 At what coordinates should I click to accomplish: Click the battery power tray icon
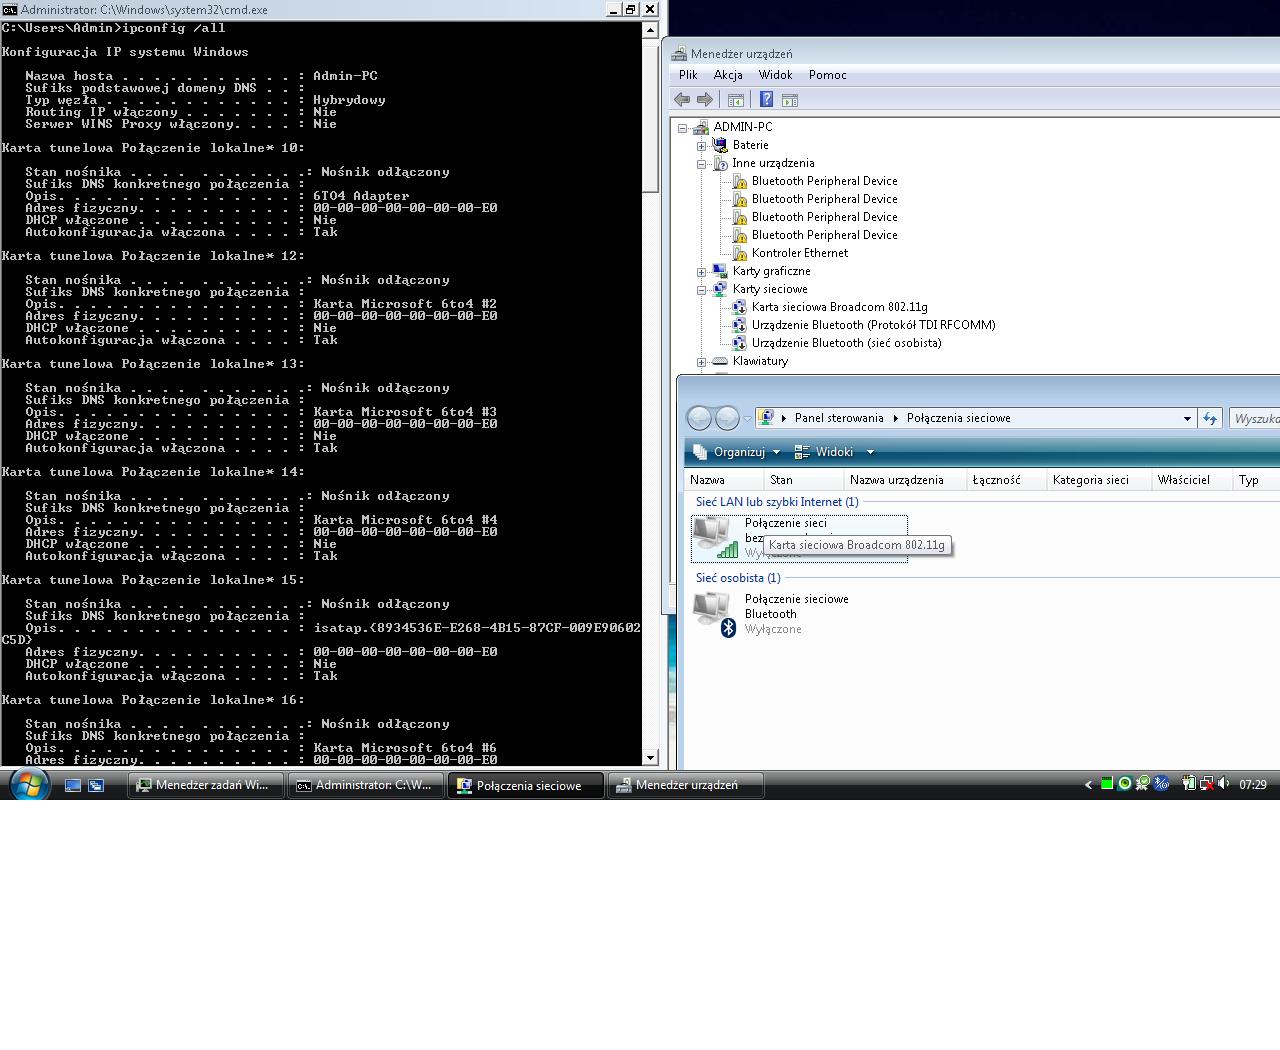(x=1189, y=784)
